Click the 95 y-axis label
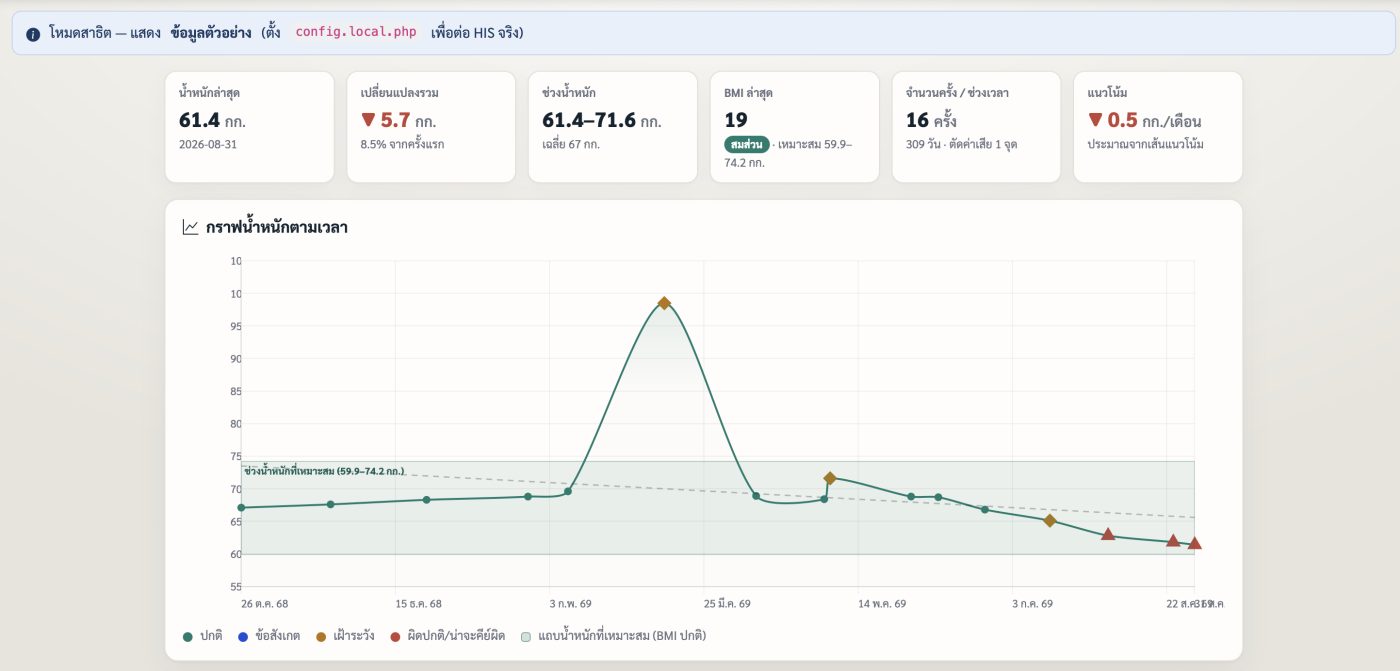The image size is (1400, 671). [x=235, y=326]
